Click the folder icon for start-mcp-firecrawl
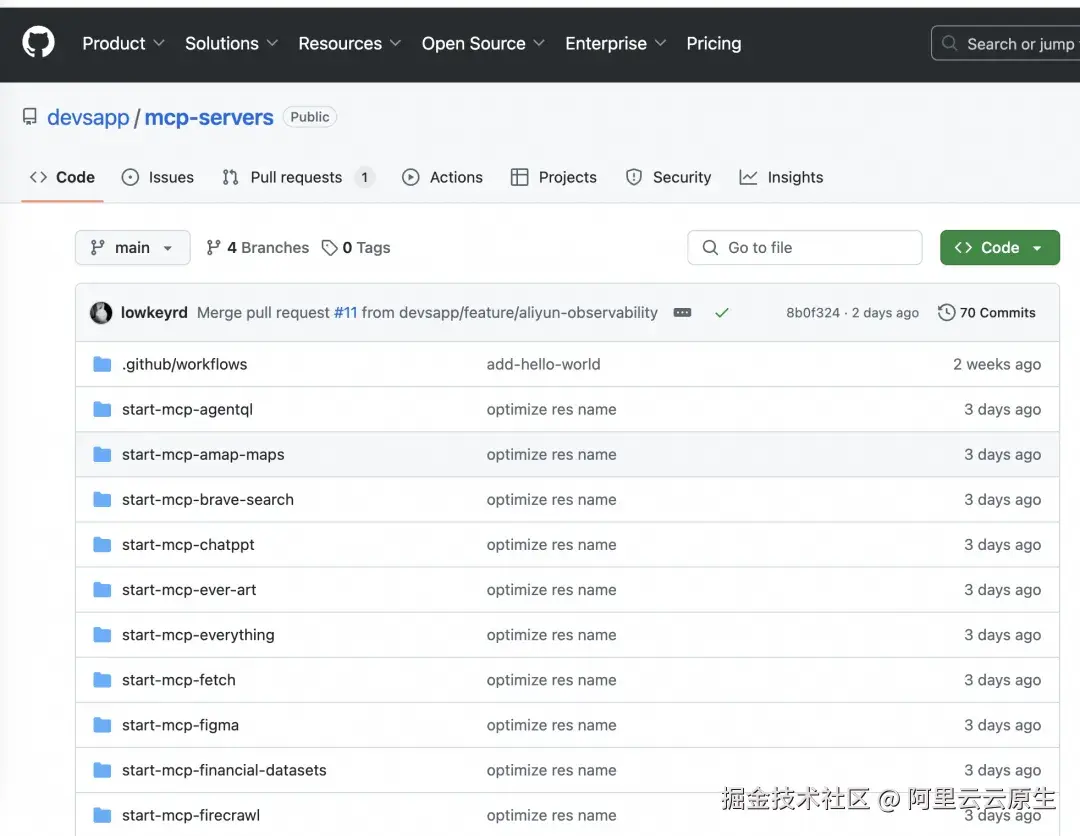Image resolution: width=1080 pixels, height=836 pixels. [102, 815]
